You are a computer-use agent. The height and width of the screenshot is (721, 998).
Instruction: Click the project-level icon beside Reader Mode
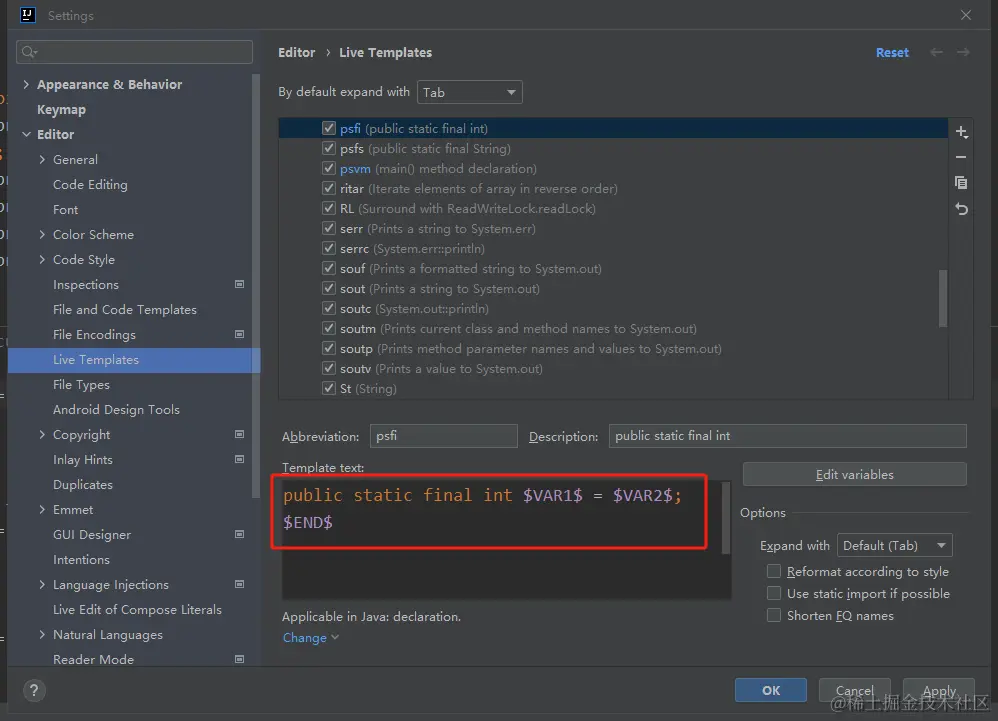(239, 659)
